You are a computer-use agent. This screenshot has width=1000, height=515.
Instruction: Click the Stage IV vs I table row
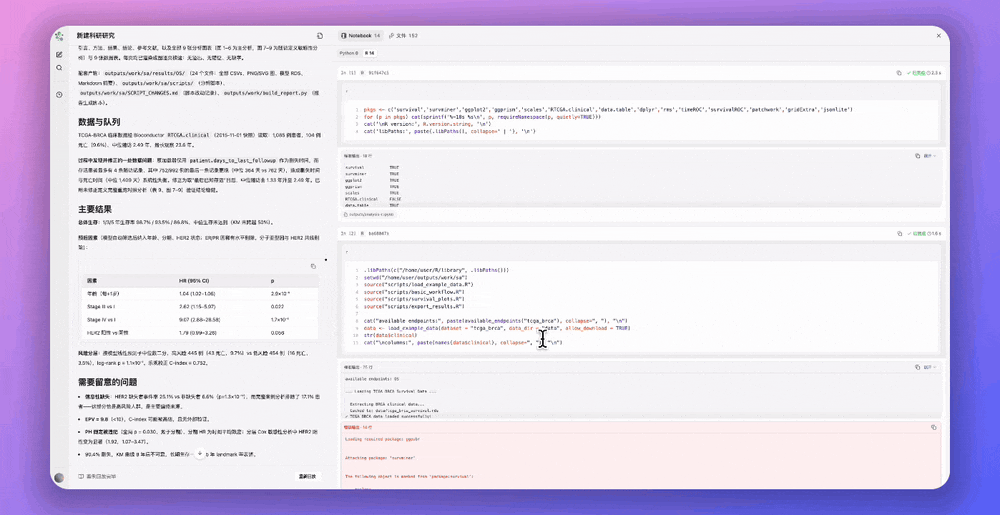[202, 319]
